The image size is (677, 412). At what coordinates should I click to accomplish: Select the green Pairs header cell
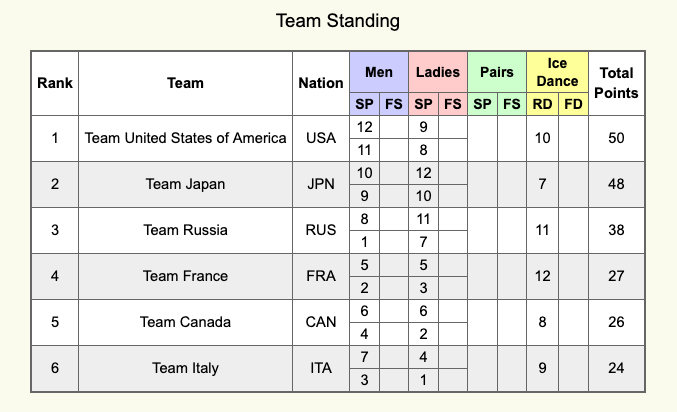pos(497,72)
